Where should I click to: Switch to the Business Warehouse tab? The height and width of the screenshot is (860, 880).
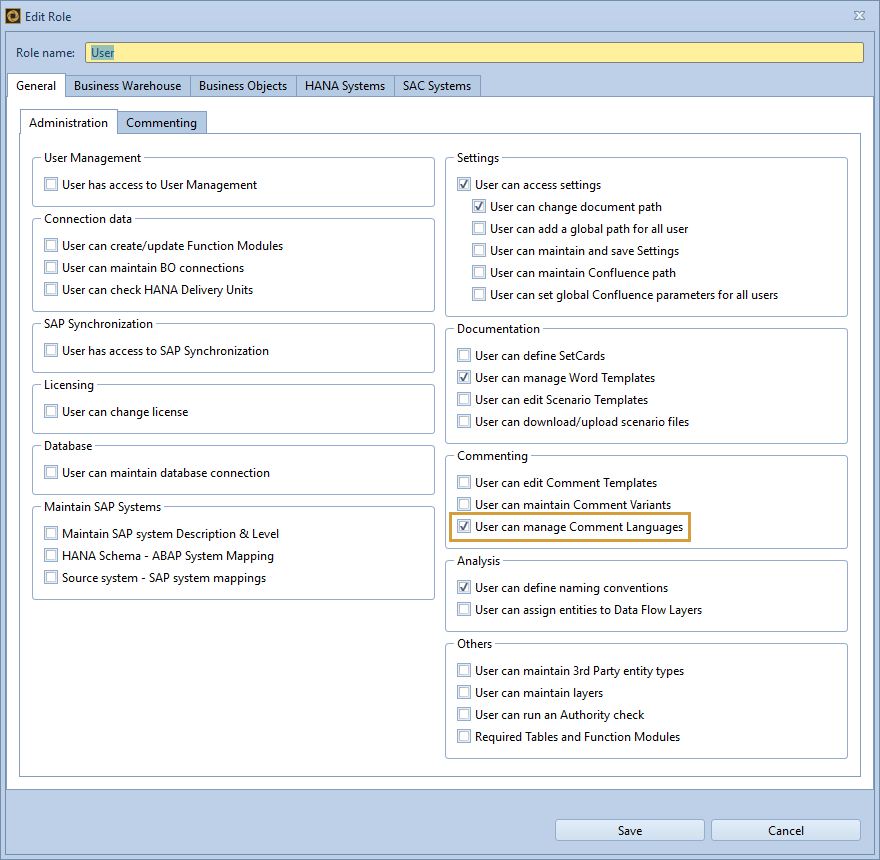point(127,86)
